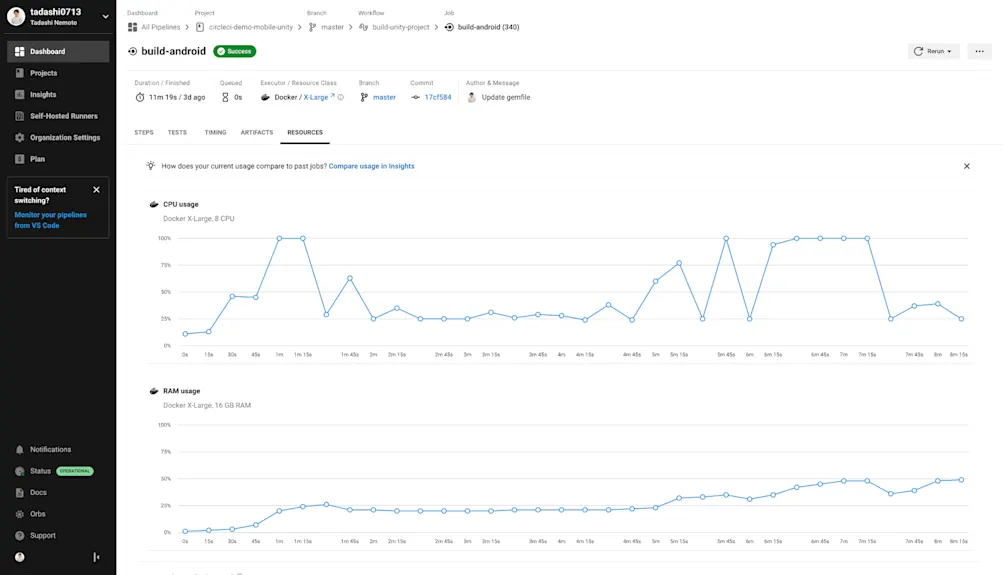This screenshot has width=1003, height=575.
Task: Click the lightbulb tip icon
Action: [x=150, y=166]
